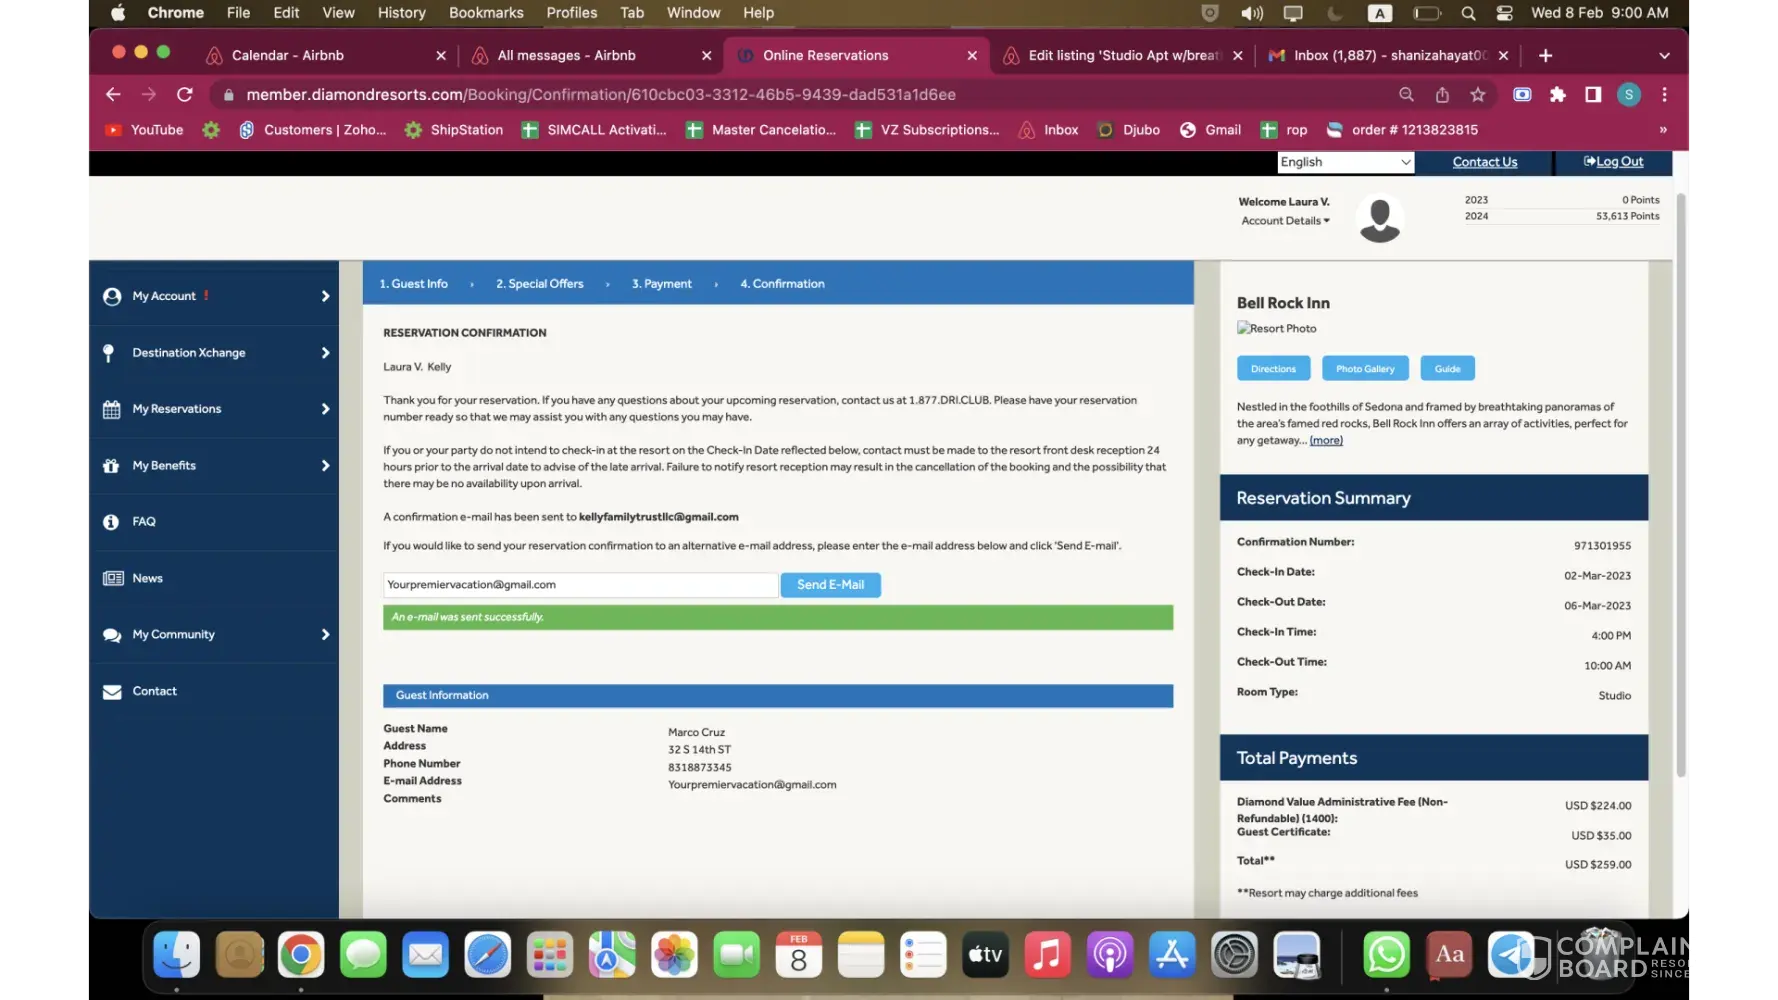Viewport: 1778px width, 1000px height.
Task: Open the YouTube bookmark
Action: [145, 130]
